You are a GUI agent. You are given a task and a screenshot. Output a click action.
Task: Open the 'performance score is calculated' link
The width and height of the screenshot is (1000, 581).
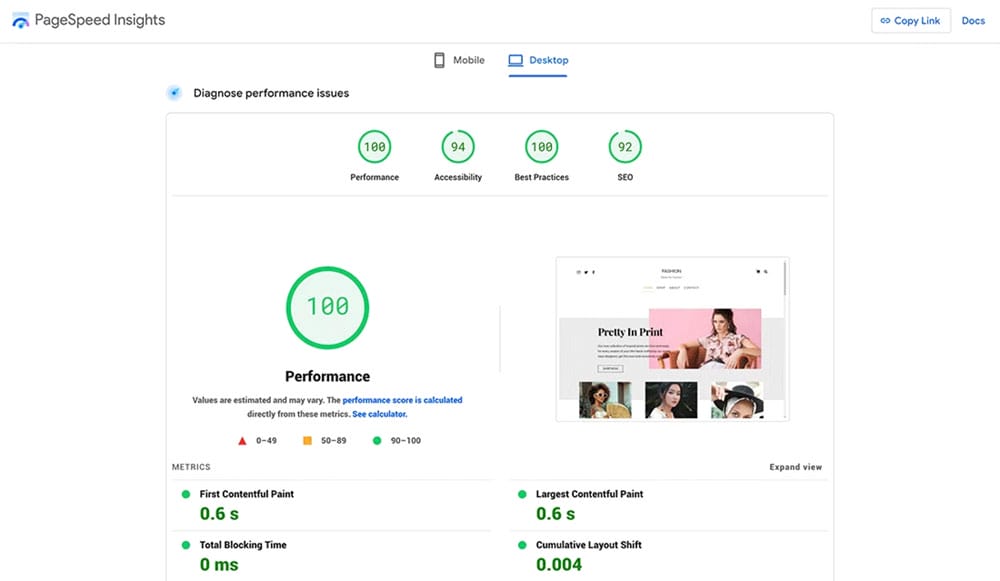pyautogui.click(x=402, y=400)
